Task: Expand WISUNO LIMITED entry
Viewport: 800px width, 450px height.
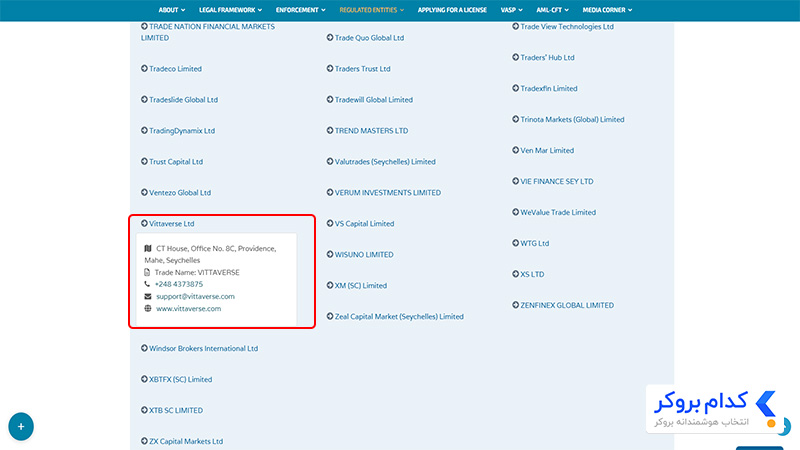Action: coord(360,254)
